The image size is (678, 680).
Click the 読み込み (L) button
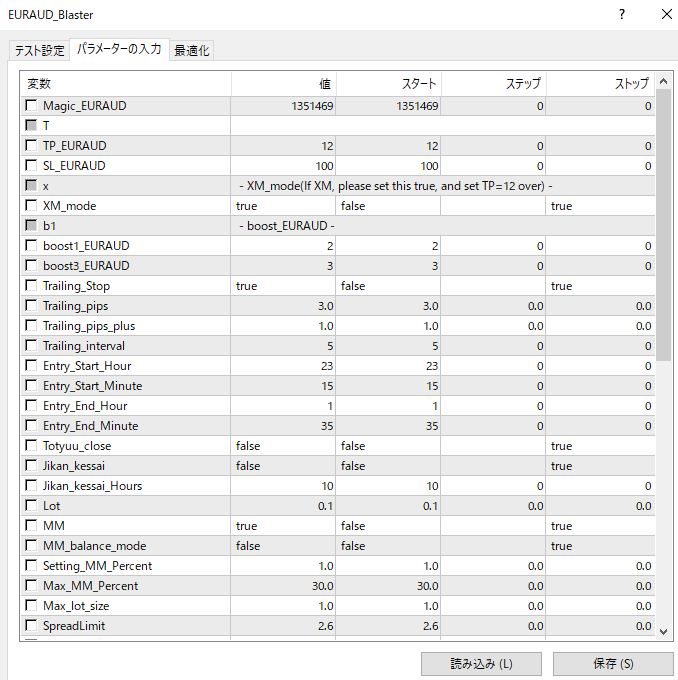[x=481, y=664]
